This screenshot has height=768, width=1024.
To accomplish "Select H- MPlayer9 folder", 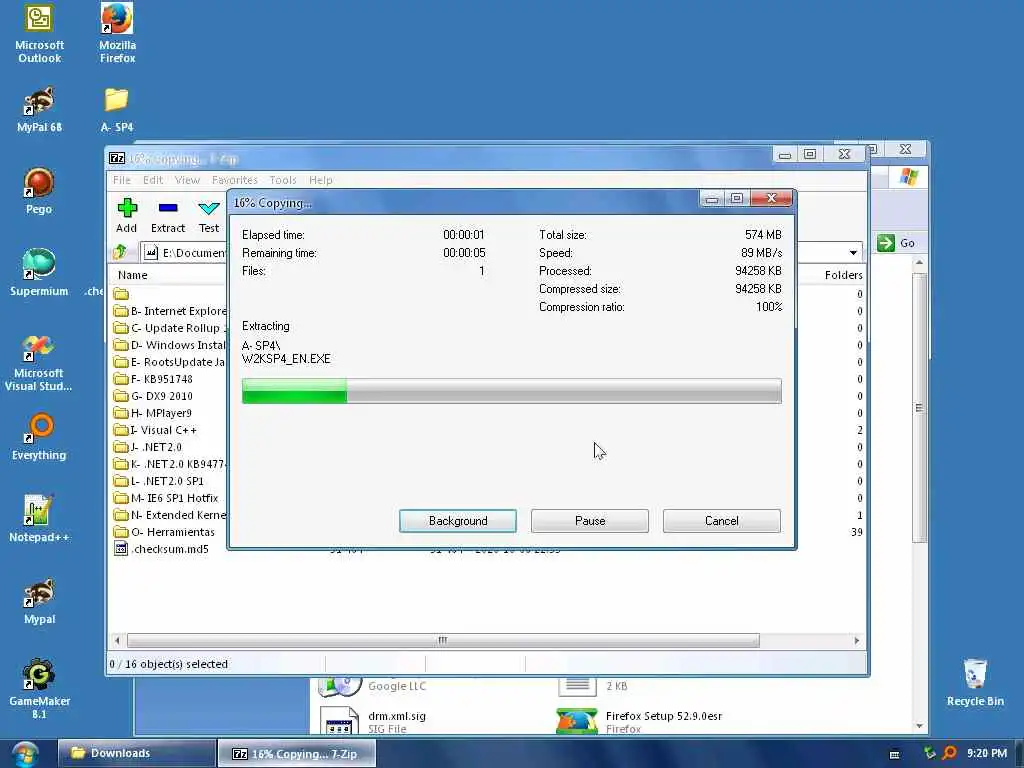I will tap(153, 413).
